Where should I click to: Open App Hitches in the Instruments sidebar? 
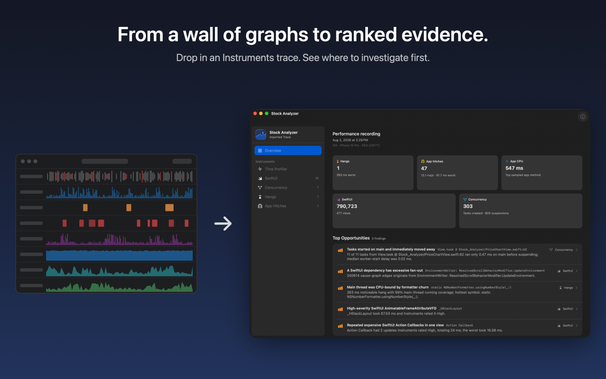click(288, 206)
